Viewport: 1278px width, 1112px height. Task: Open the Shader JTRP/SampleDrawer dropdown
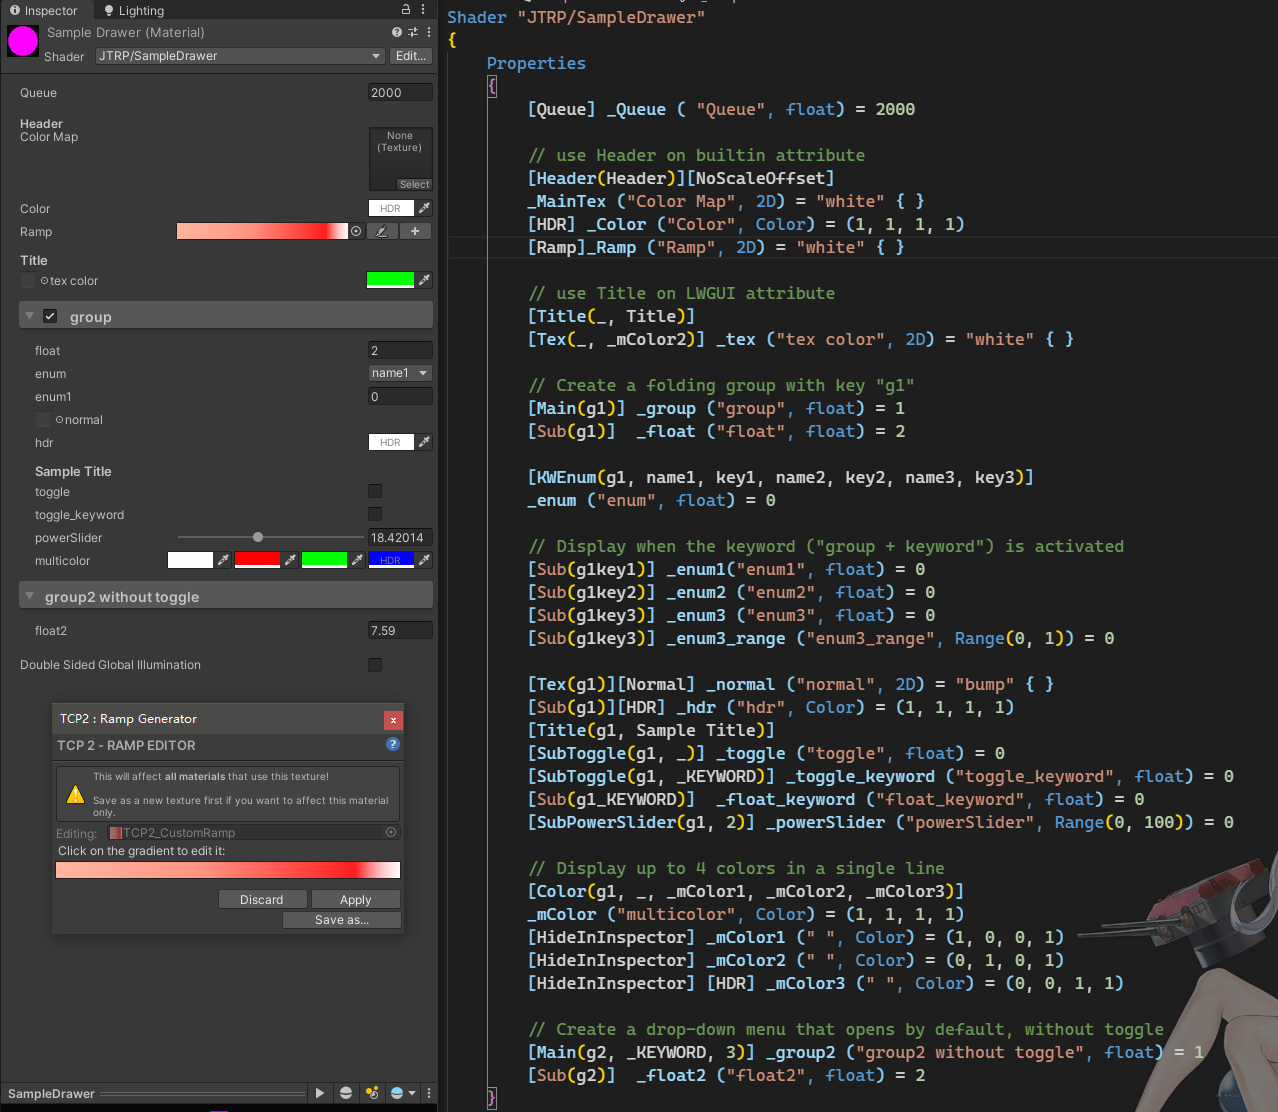(x=240, y=56)
